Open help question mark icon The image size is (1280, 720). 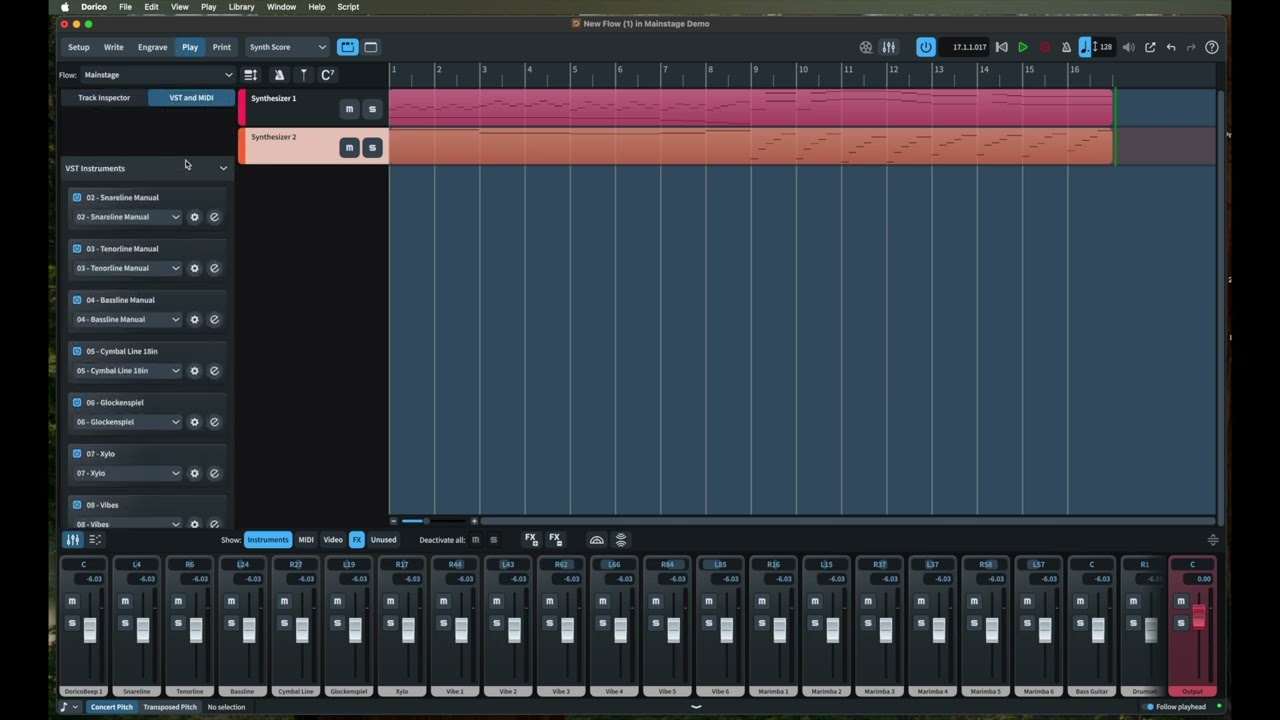[1212, 47]
